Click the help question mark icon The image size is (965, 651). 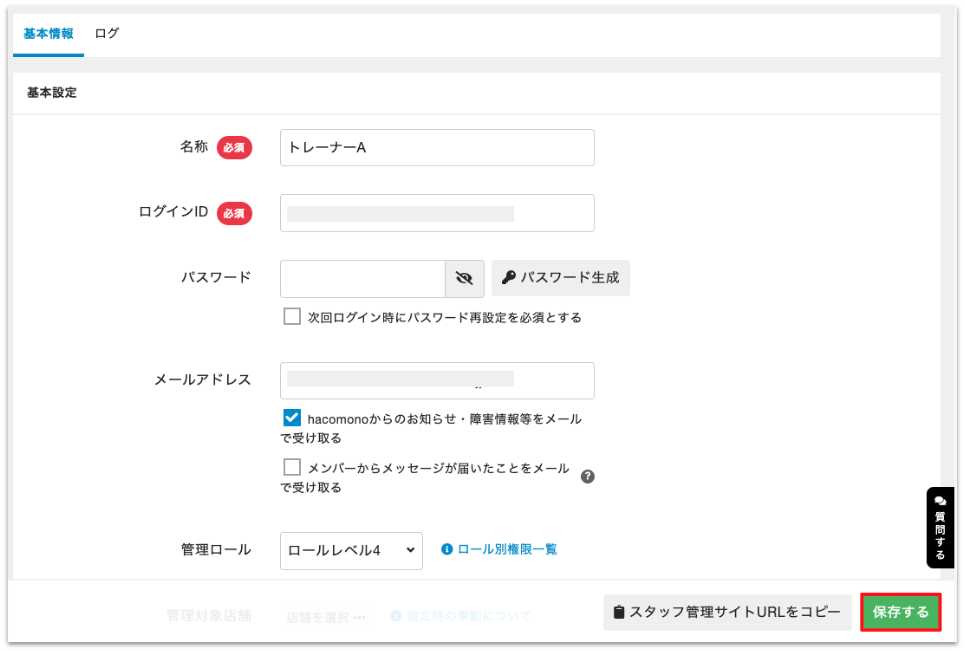(588, 476)
